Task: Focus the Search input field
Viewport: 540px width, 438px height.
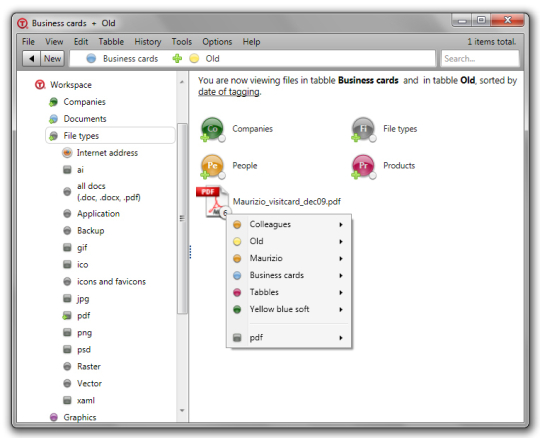Action: pos(480,59)
